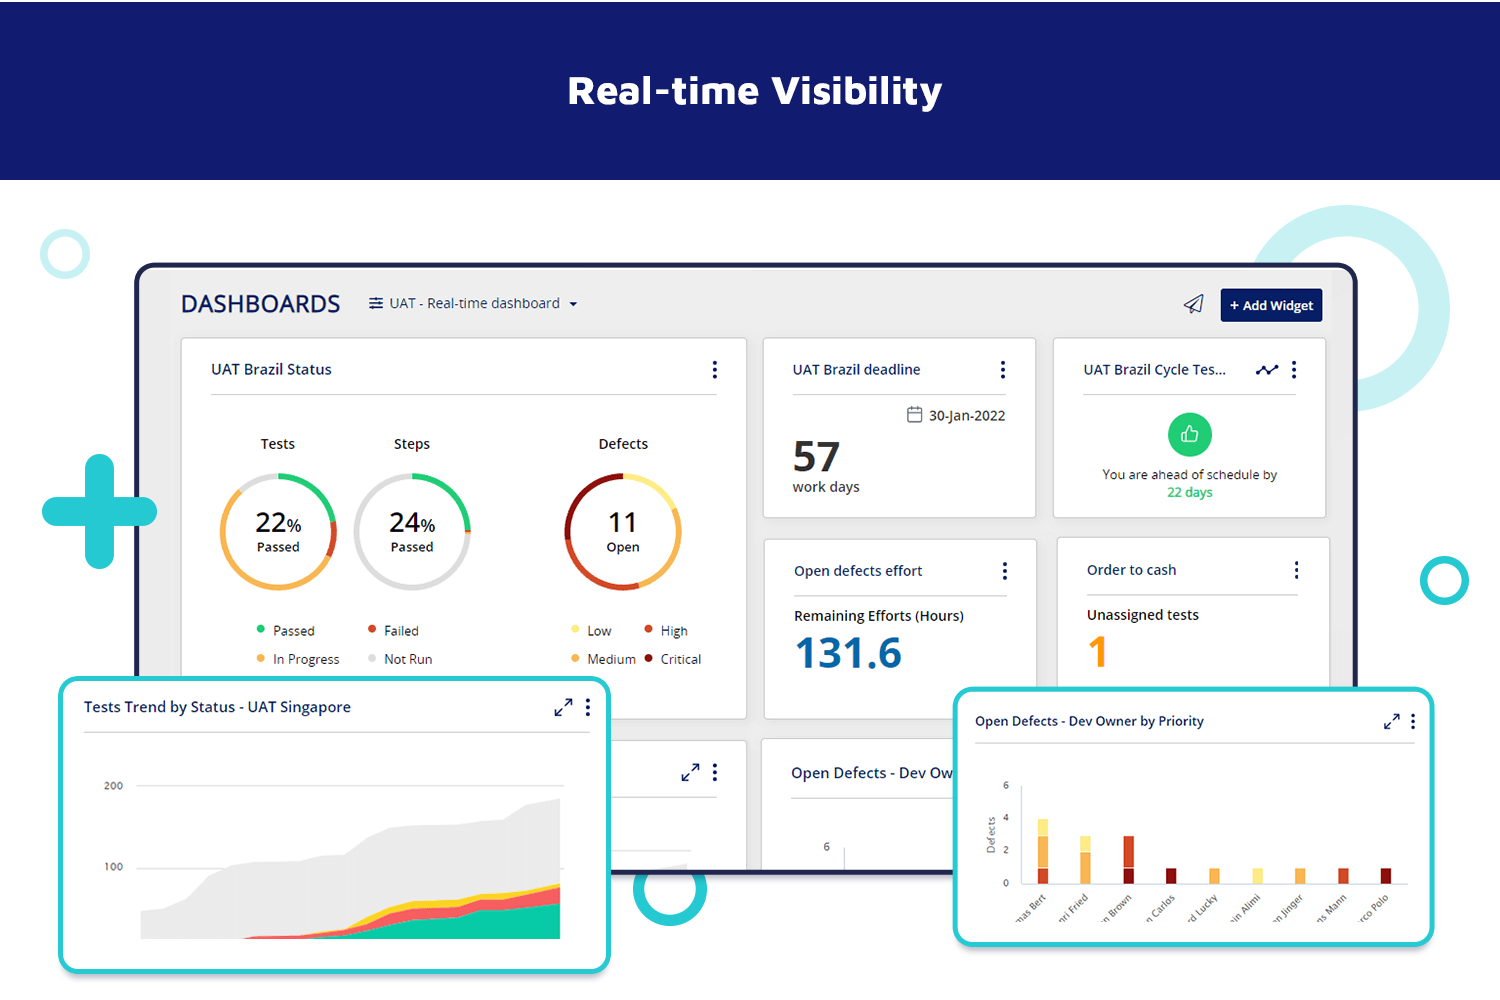Toggle the Medium defects legend item

[x=603, y=659]
